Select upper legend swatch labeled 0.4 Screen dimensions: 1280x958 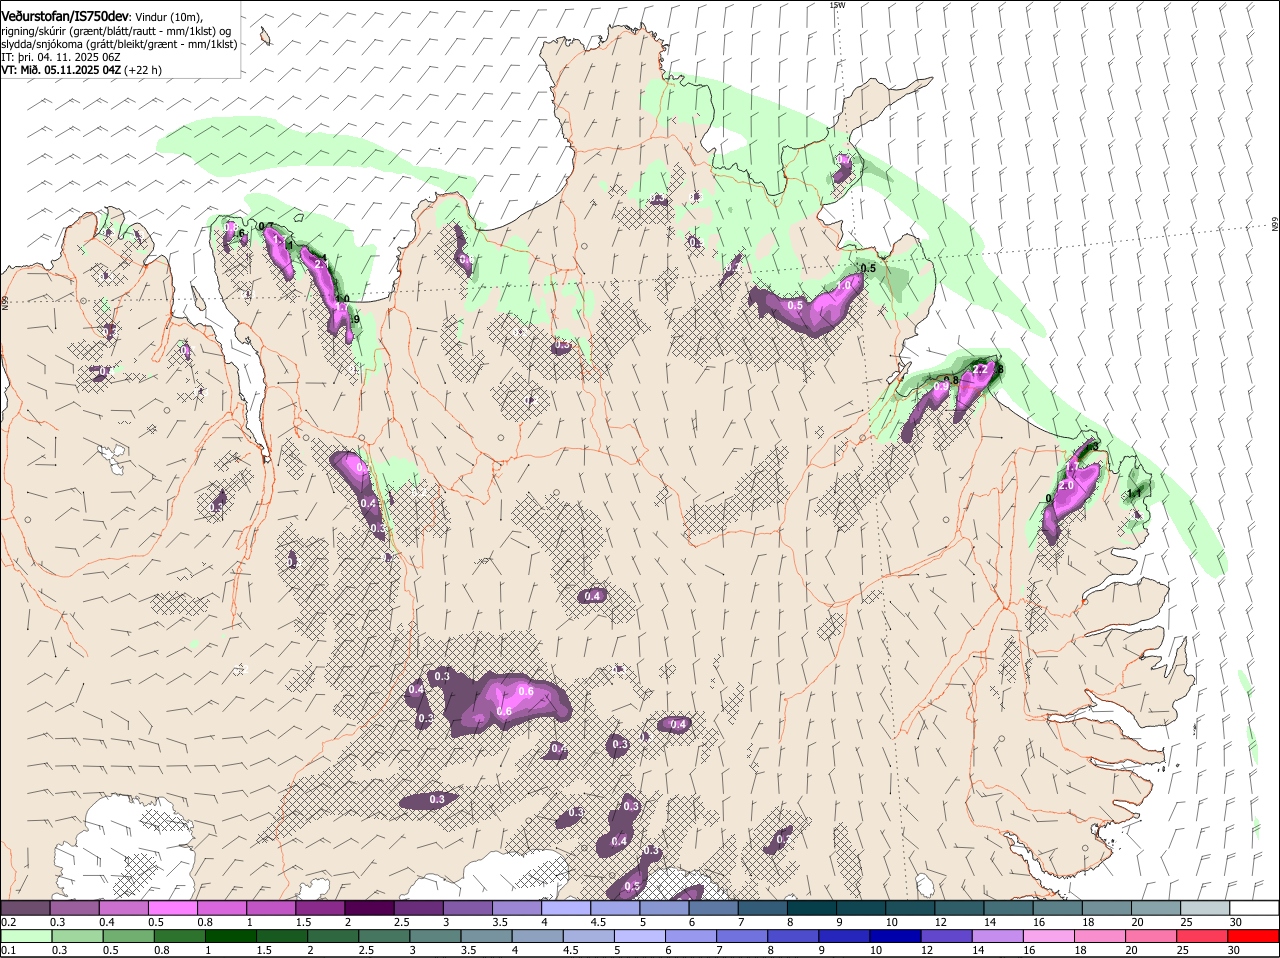coord(123,907)
